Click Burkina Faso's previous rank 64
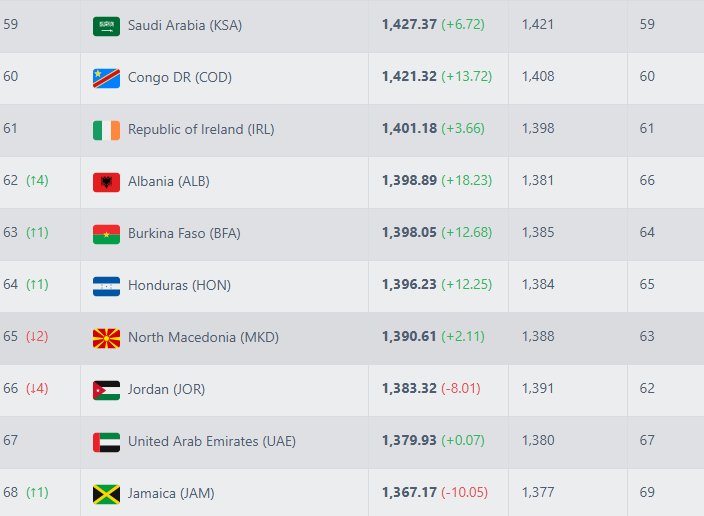This screenshot has height=516, width=704. [x=647, y=233]
